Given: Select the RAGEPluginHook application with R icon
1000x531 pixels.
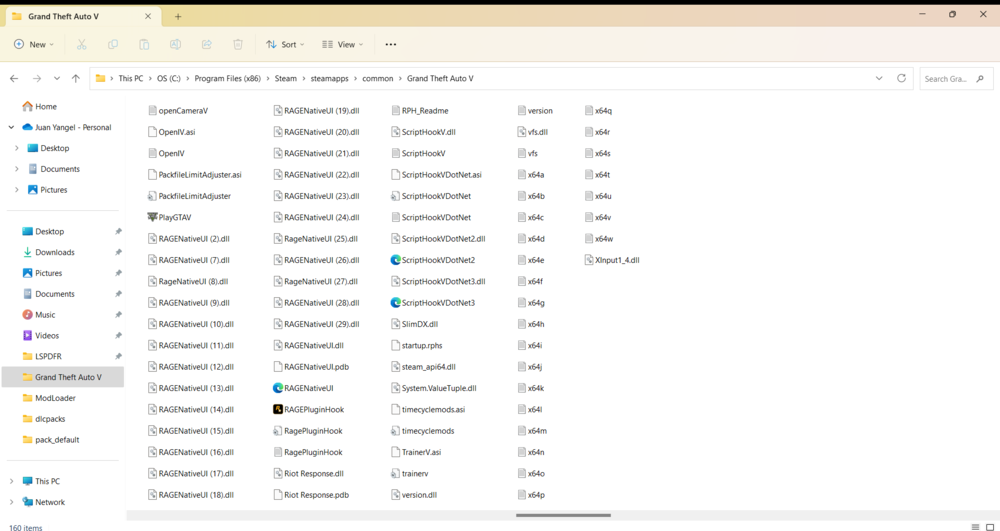Looking at the screenshot, I should (x=308, y=409).
